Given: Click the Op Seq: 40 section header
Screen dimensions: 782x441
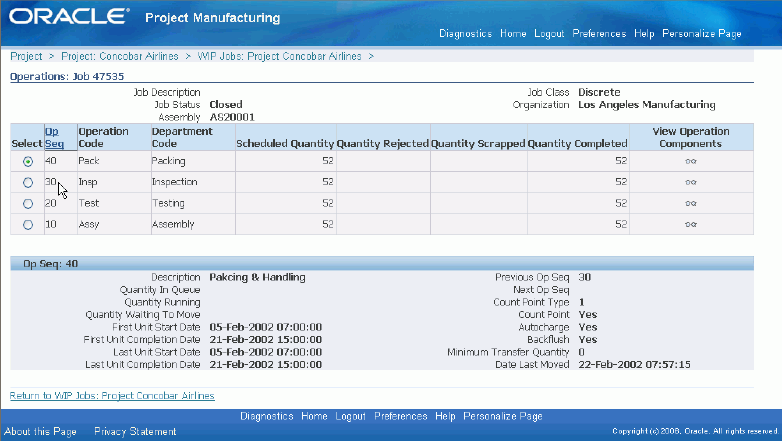Looking at the screenshot, I should tap(382, 263).
